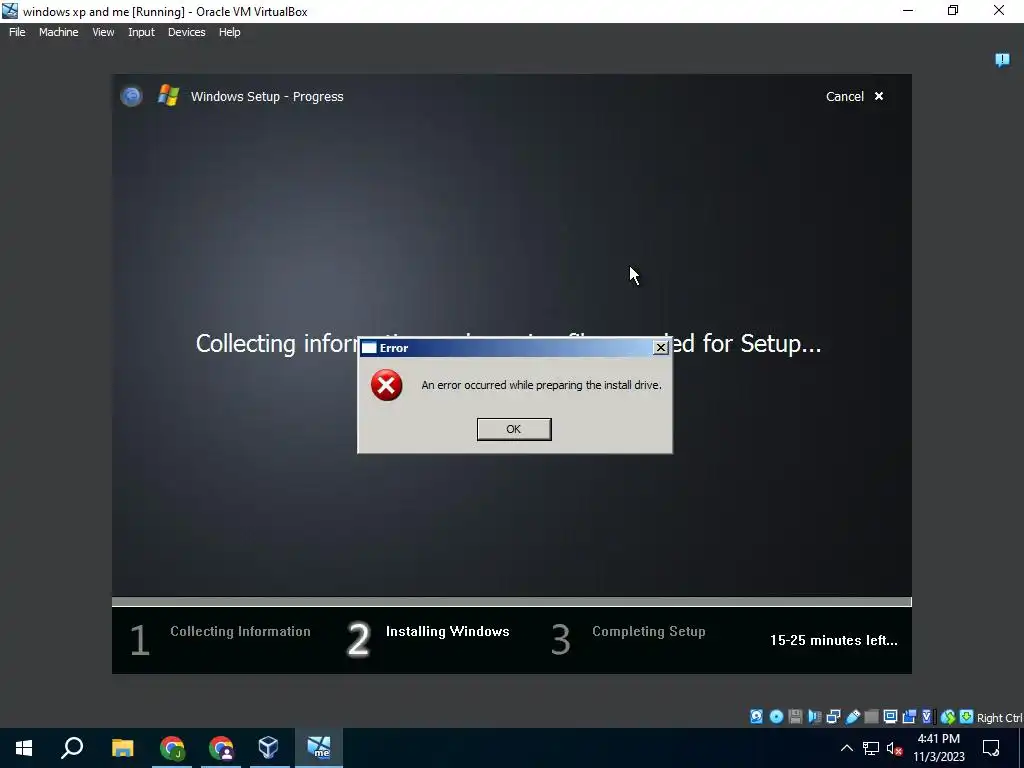This screenshot has height=768, width=1024.
Task: Open File Explorer from the taskbar
Action: (x=122, y=748)
